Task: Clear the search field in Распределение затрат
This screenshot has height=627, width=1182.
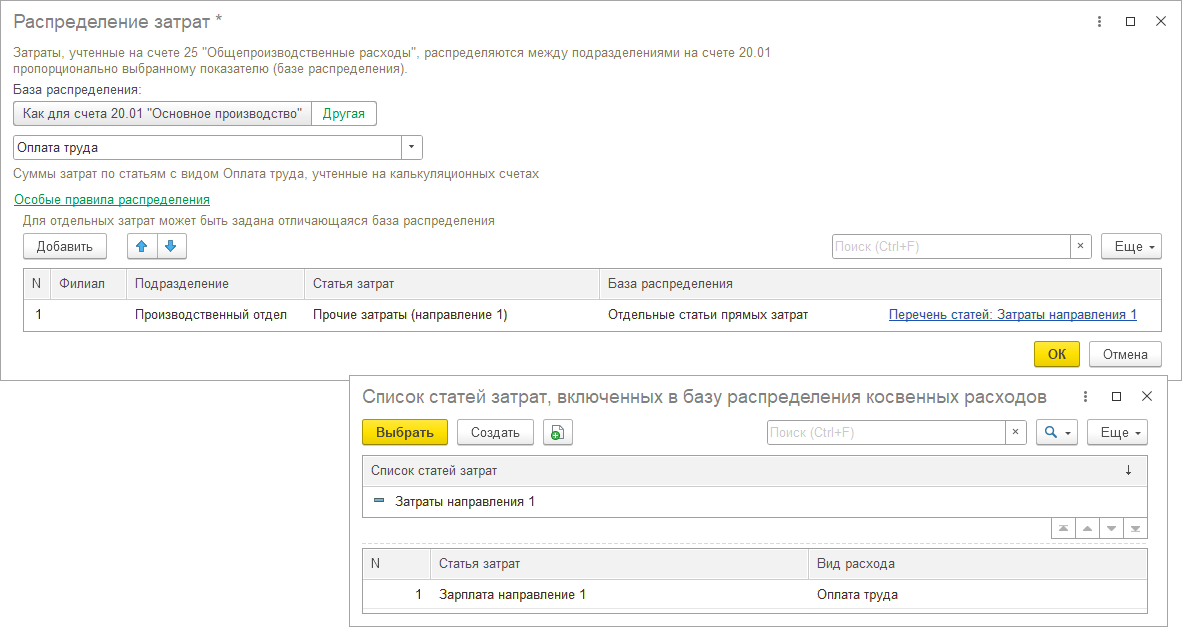Action: click(1080, 246)
